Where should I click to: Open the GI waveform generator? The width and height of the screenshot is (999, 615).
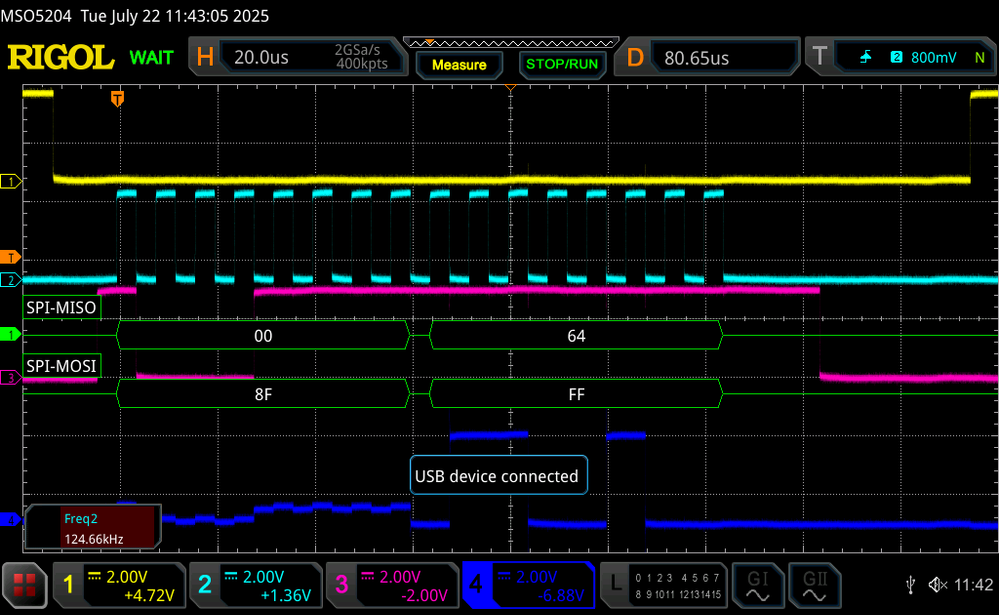tap(758, 584)
